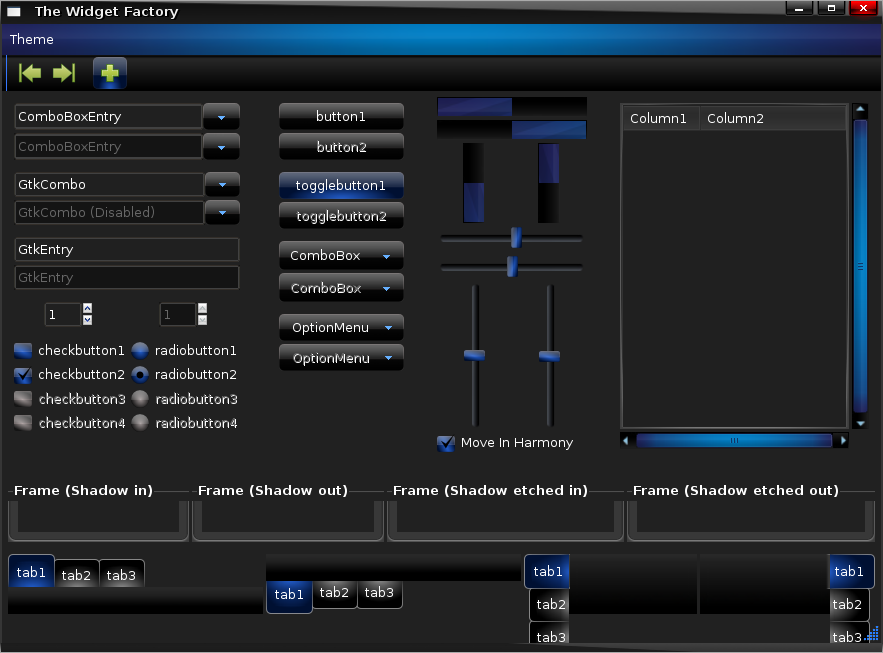Viewport: 883px width, 653px height.
Task: Select tab2 in the right-tabs notebook
Action: 848,604
